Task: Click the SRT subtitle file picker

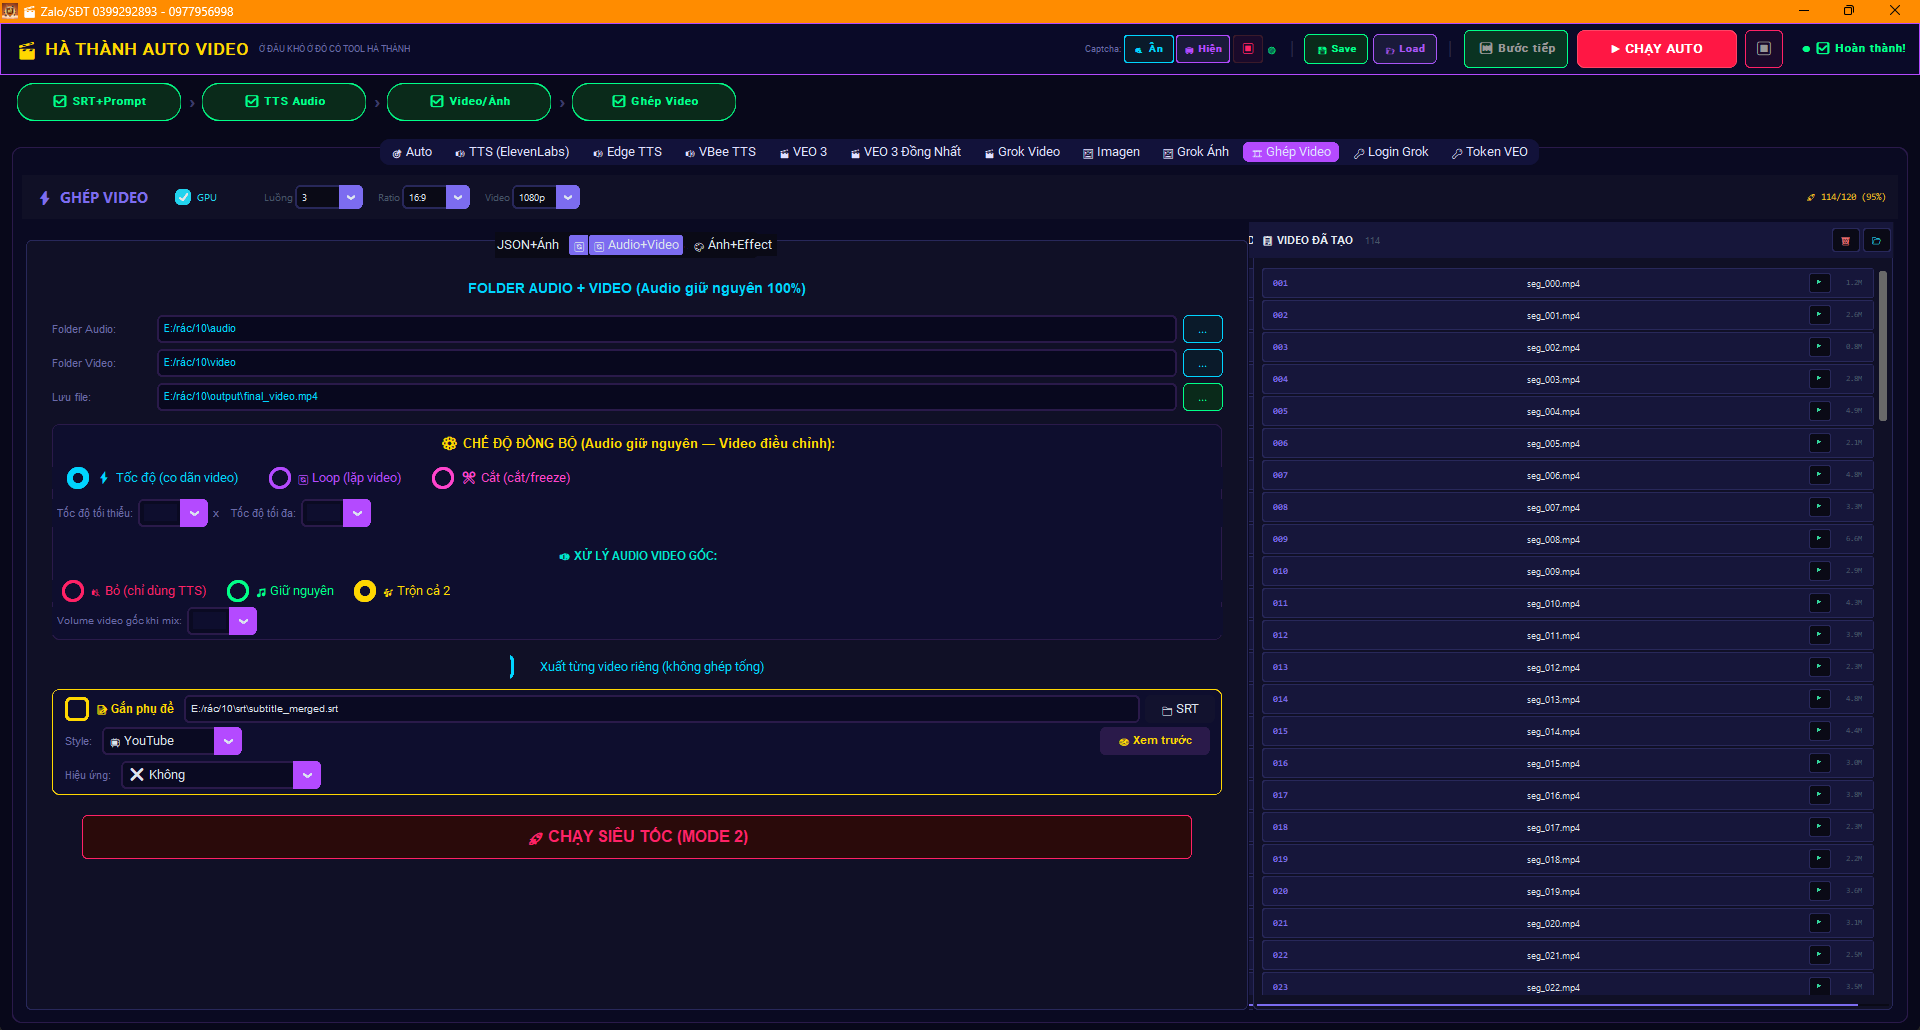Action: coord(1180,709)
